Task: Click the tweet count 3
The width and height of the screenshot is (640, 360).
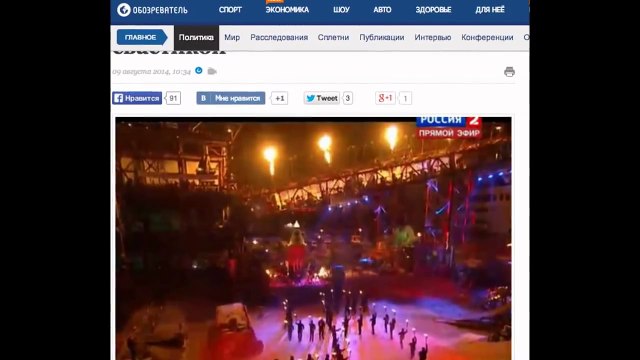Action: click(x=348, y=98)
